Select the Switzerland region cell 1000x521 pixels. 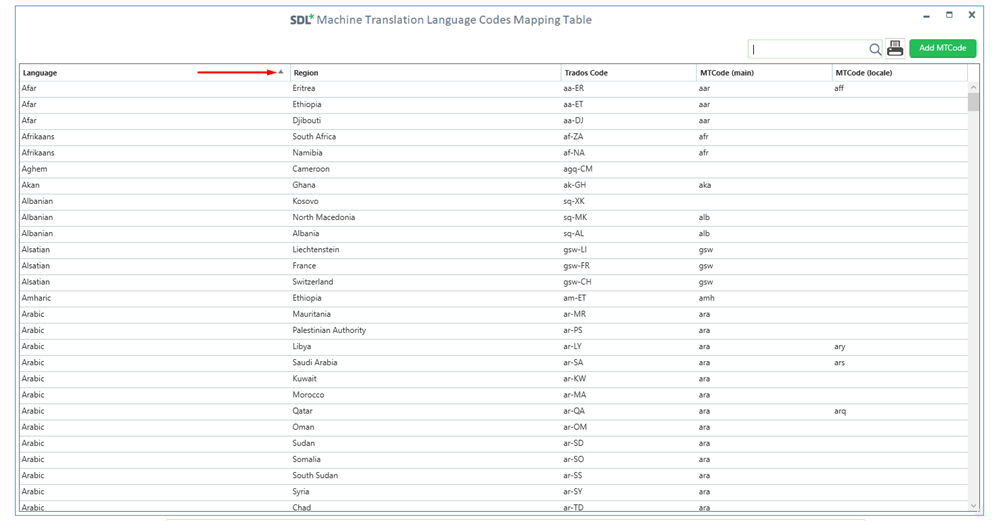(312, 282)
